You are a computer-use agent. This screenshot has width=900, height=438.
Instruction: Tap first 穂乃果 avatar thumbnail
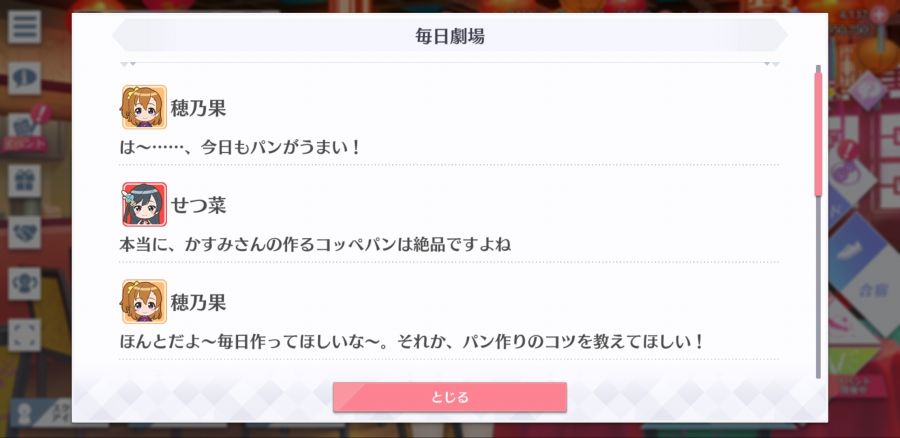click(144, 107)
